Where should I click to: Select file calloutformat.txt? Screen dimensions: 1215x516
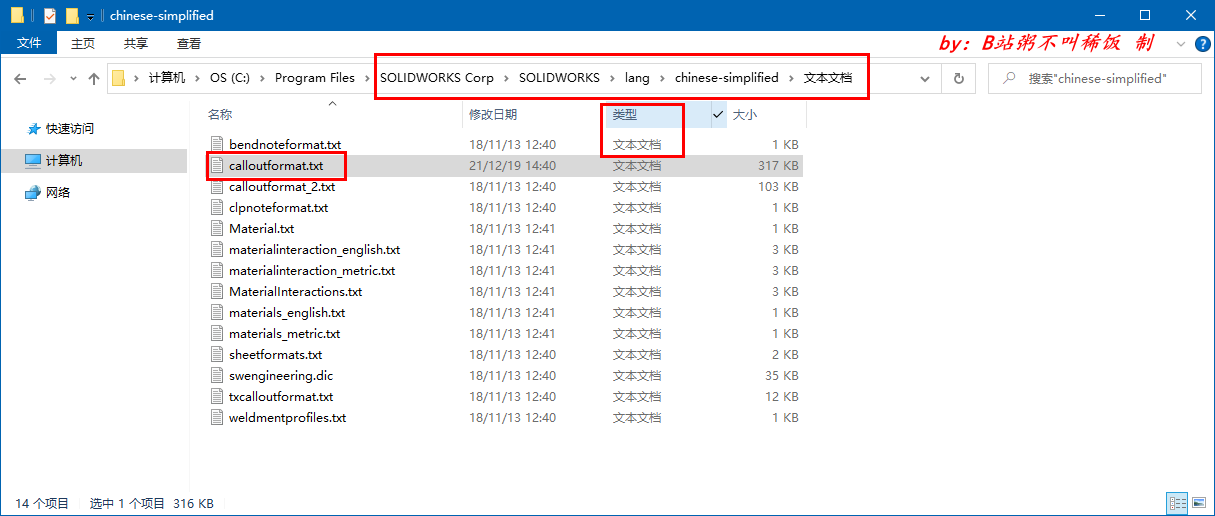[x=276, y=166]
